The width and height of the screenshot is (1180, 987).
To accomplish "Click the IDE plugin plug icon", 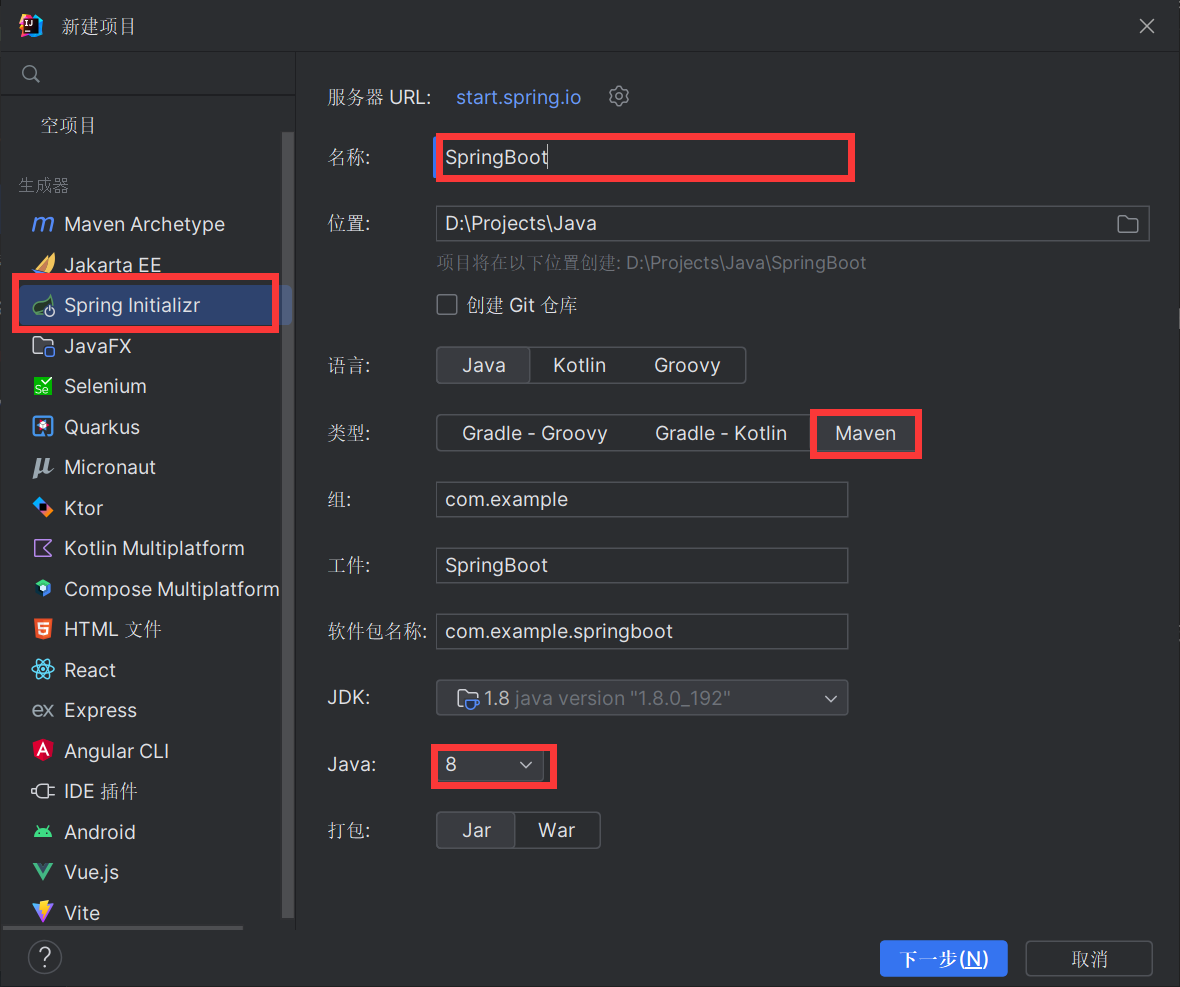I will [43, 791].
